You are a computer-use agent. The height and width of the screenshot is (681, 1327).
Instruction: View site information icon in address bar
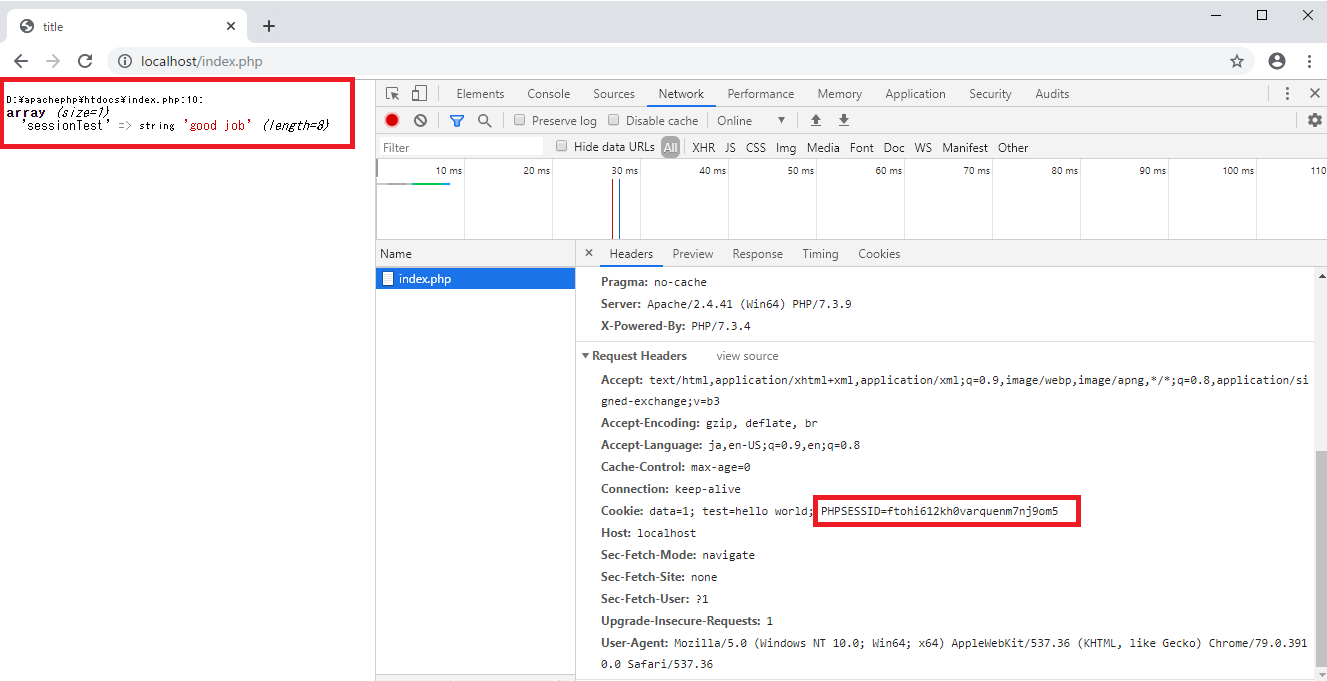click(125, 61)
